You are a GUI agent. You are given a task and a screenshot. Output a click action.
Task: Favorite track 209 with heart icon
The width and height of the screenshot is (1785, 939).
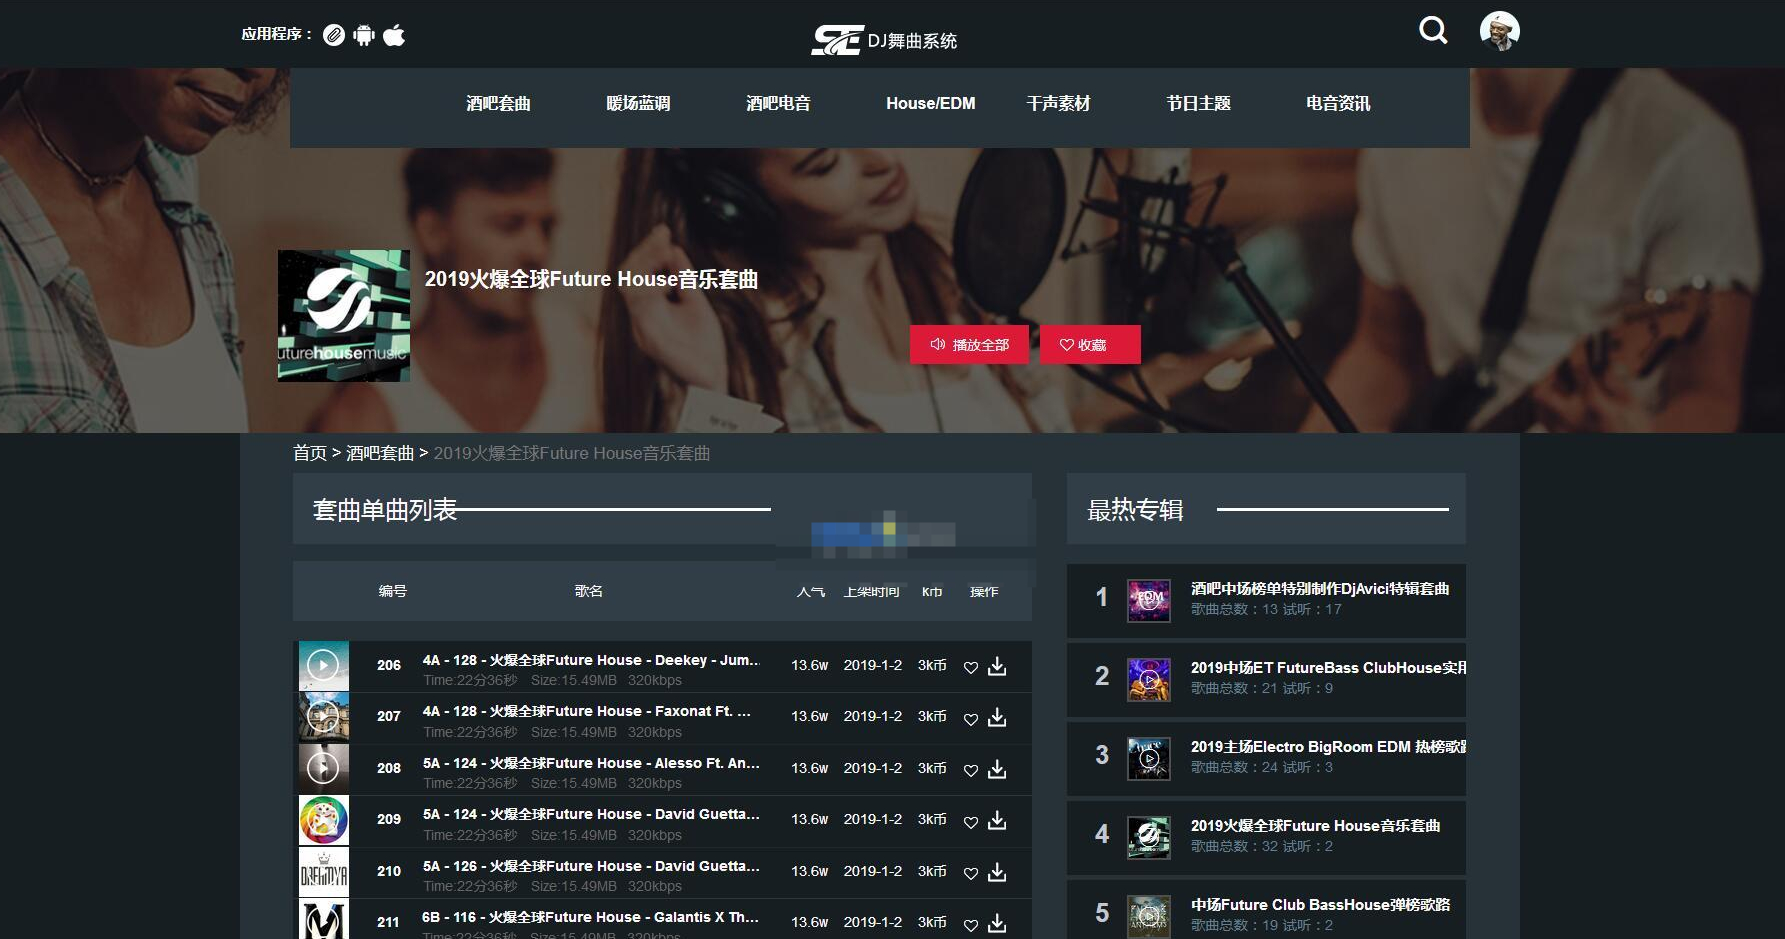pyautogui.click(x=970, y=822)
